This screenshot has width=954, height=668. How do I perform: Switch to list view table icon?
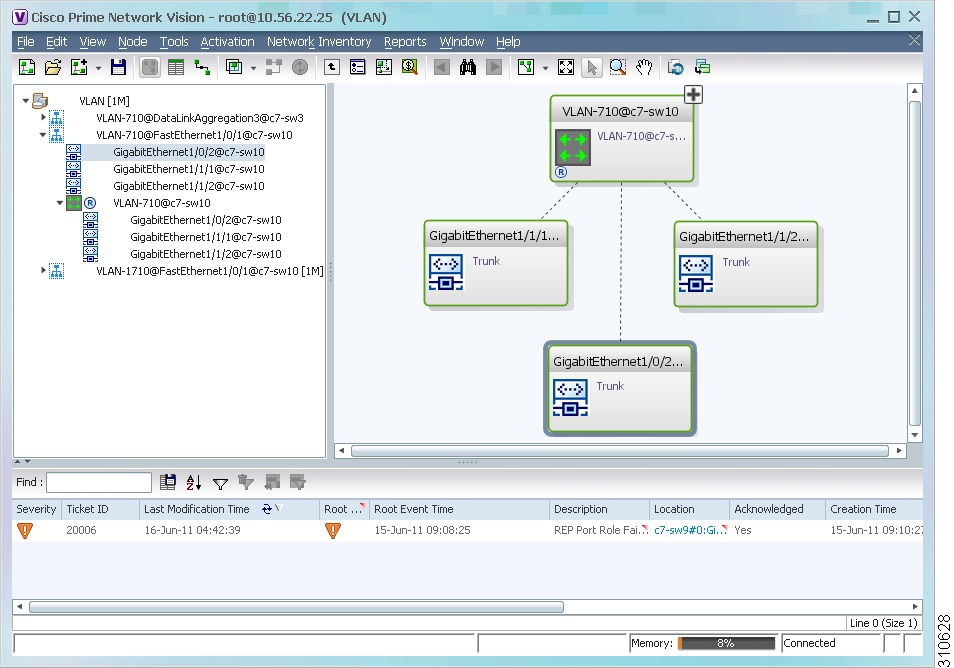point(176,67)
